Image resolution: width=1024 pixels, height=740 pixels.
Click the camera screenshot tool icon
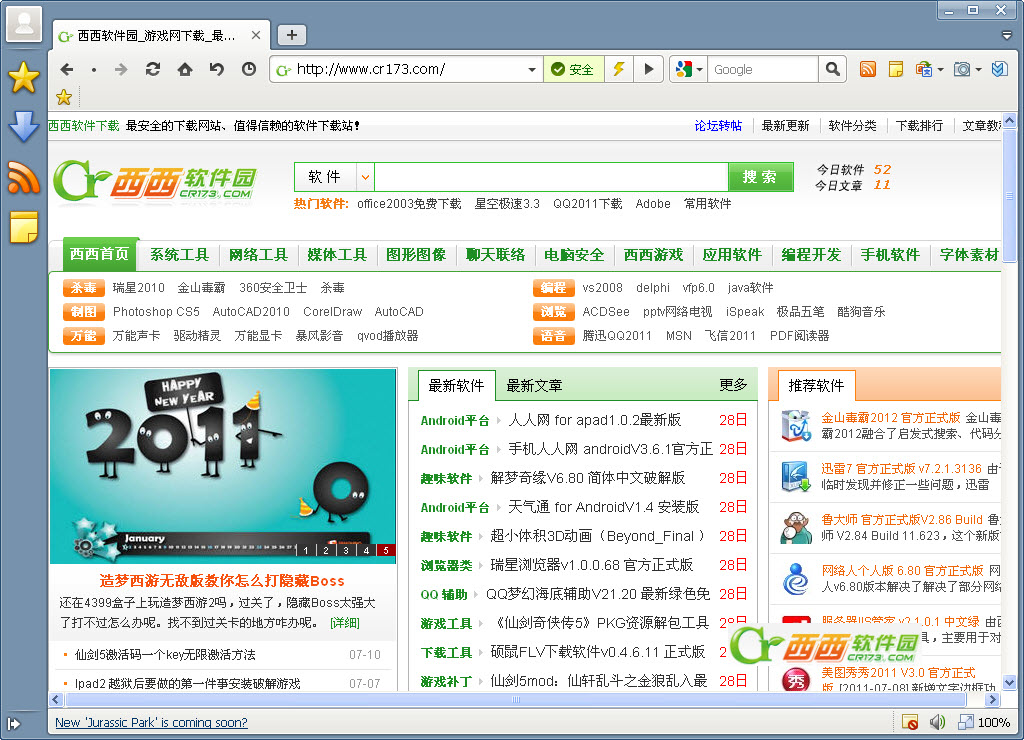pos(962,69)
